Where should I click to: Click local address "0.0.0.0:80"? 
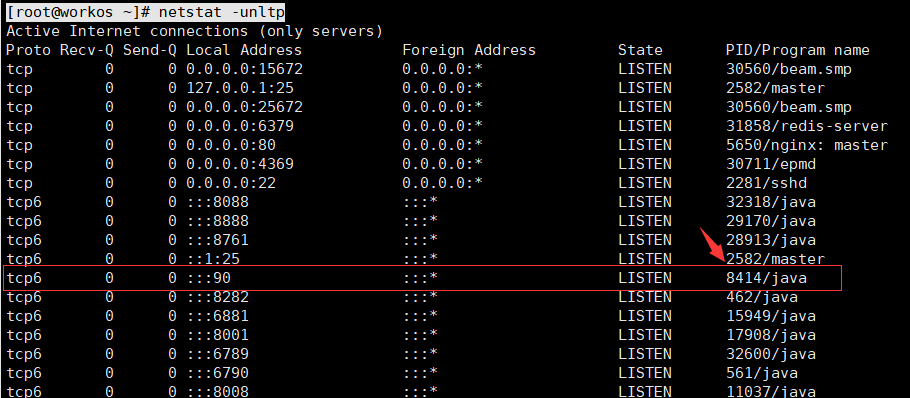point(231,145)
